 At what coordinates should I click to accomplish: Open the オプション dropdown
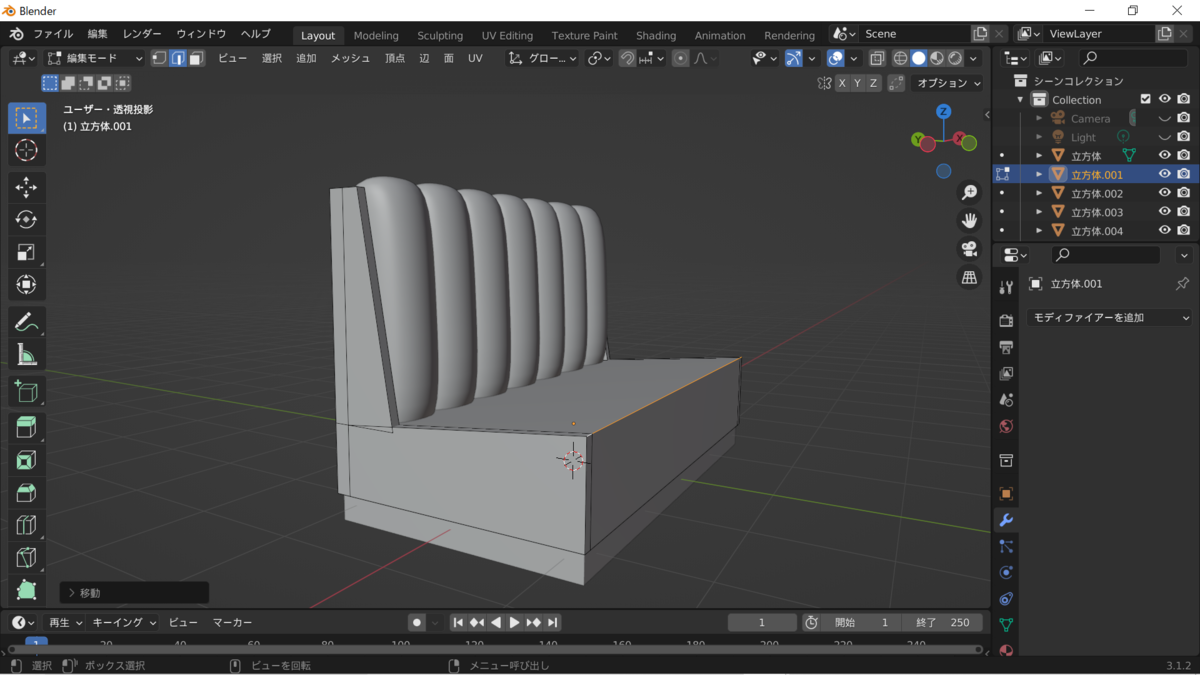point(948,83)
